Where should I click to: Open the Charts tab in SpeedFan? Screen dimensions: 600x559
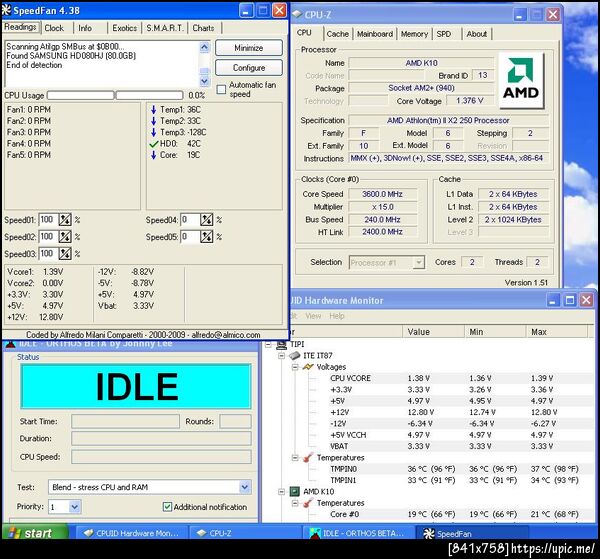click(x=203, y=28)
